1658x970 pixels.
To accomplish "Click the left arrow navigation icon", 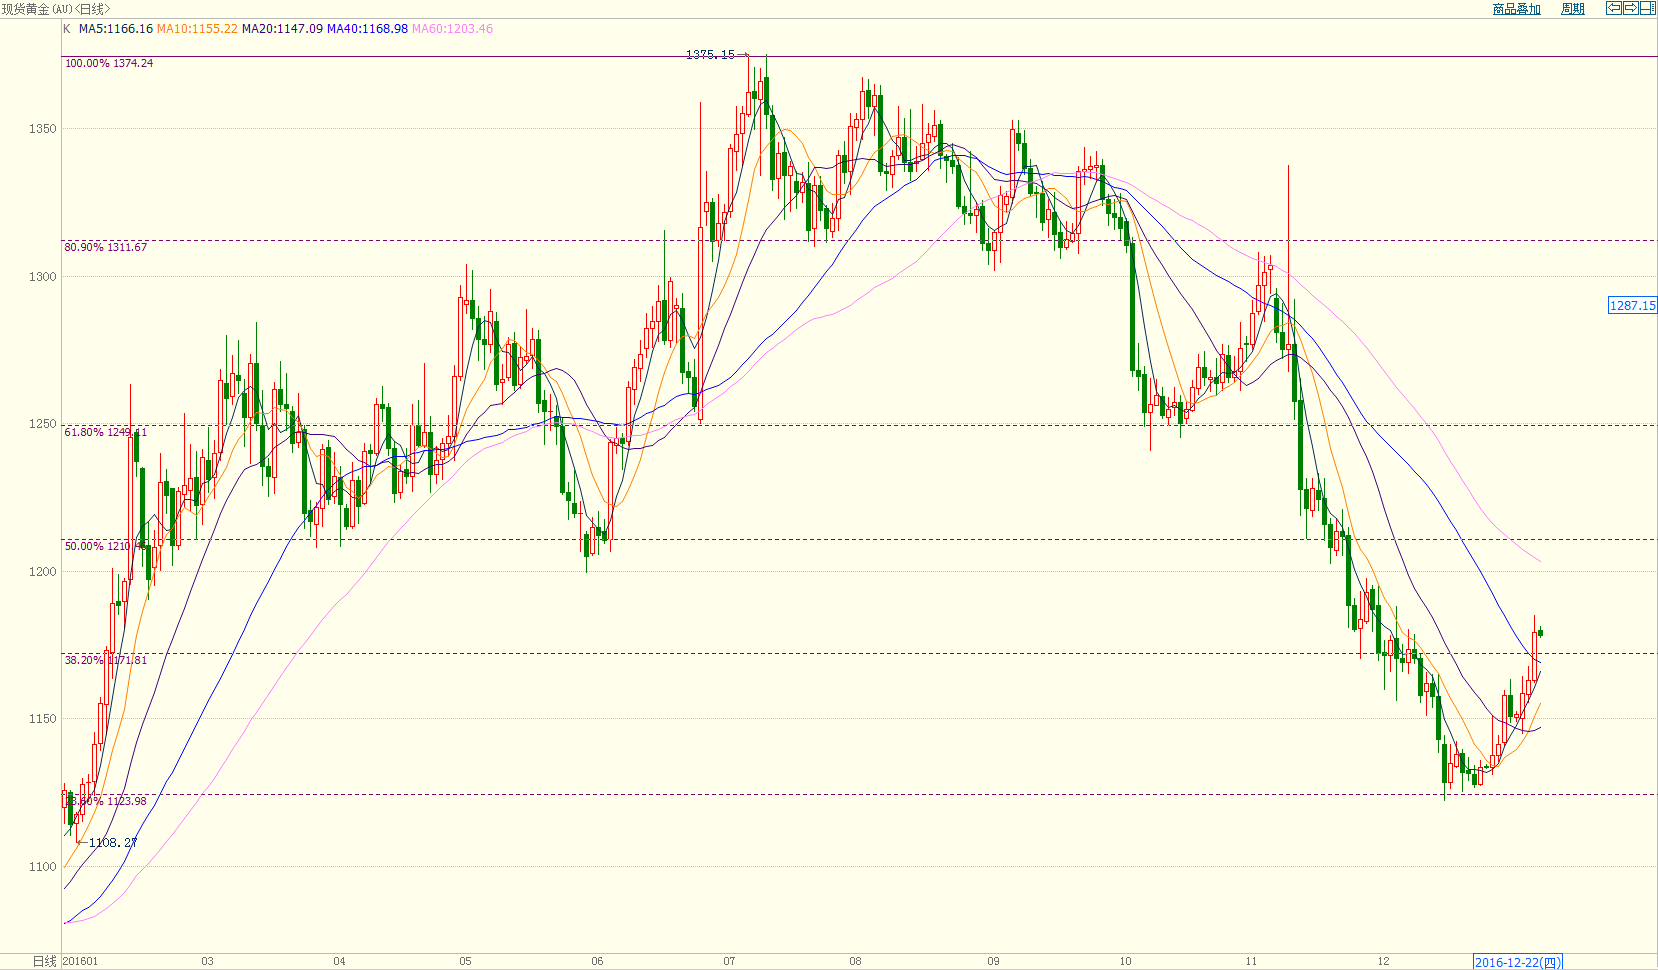I will [x=1614, y=8].
